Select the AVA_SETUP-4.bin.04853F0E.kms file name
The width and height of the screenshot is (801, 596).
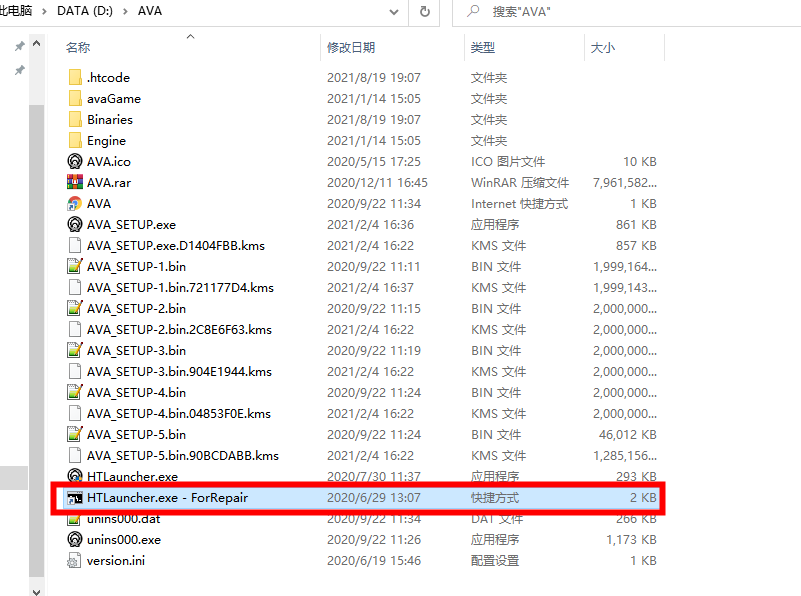point(179,413)
